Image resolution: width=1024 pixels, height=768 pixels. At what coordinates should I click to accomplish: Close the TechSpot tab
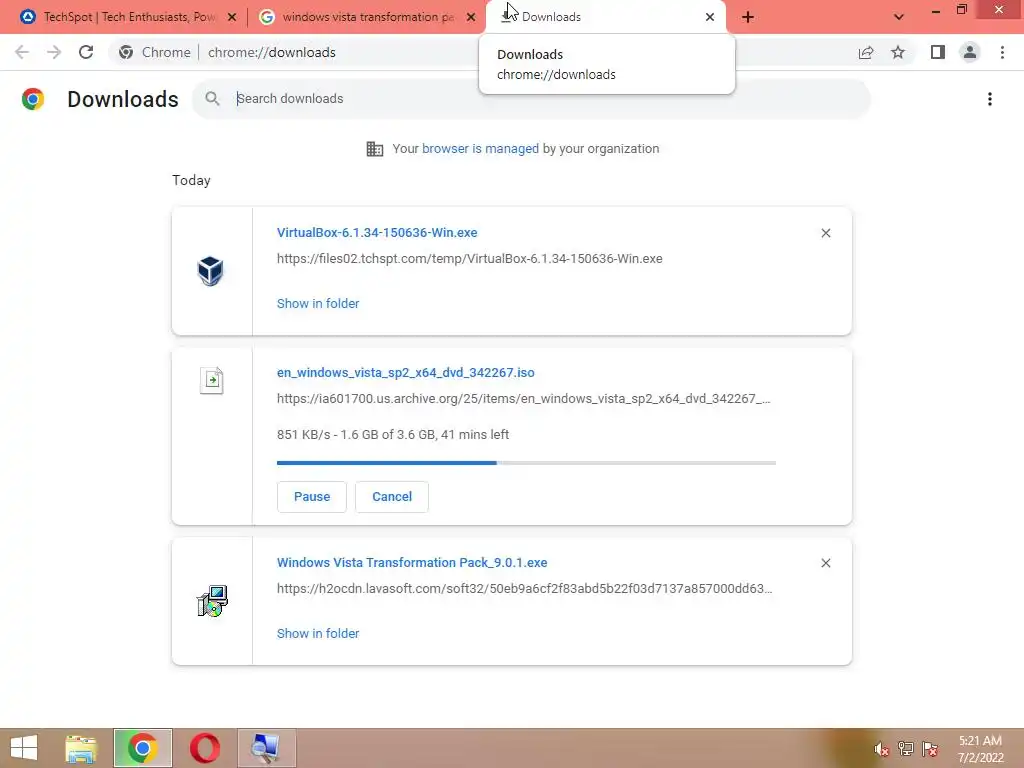click(x=232, y=17)
